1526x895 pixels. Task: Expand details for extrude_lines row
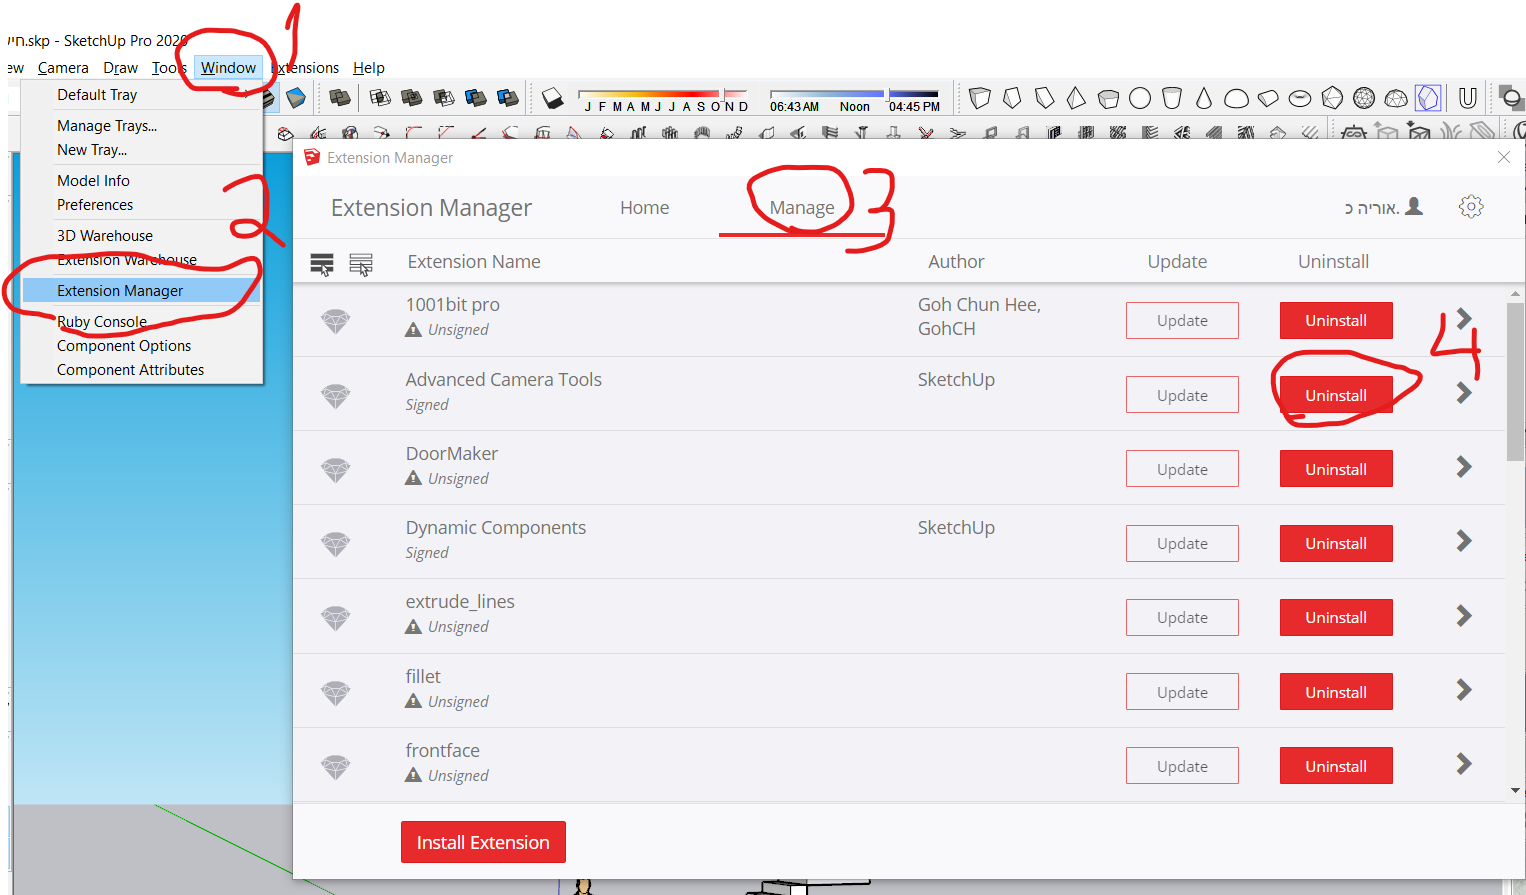pyautogui.click(x=1464, y=615)
